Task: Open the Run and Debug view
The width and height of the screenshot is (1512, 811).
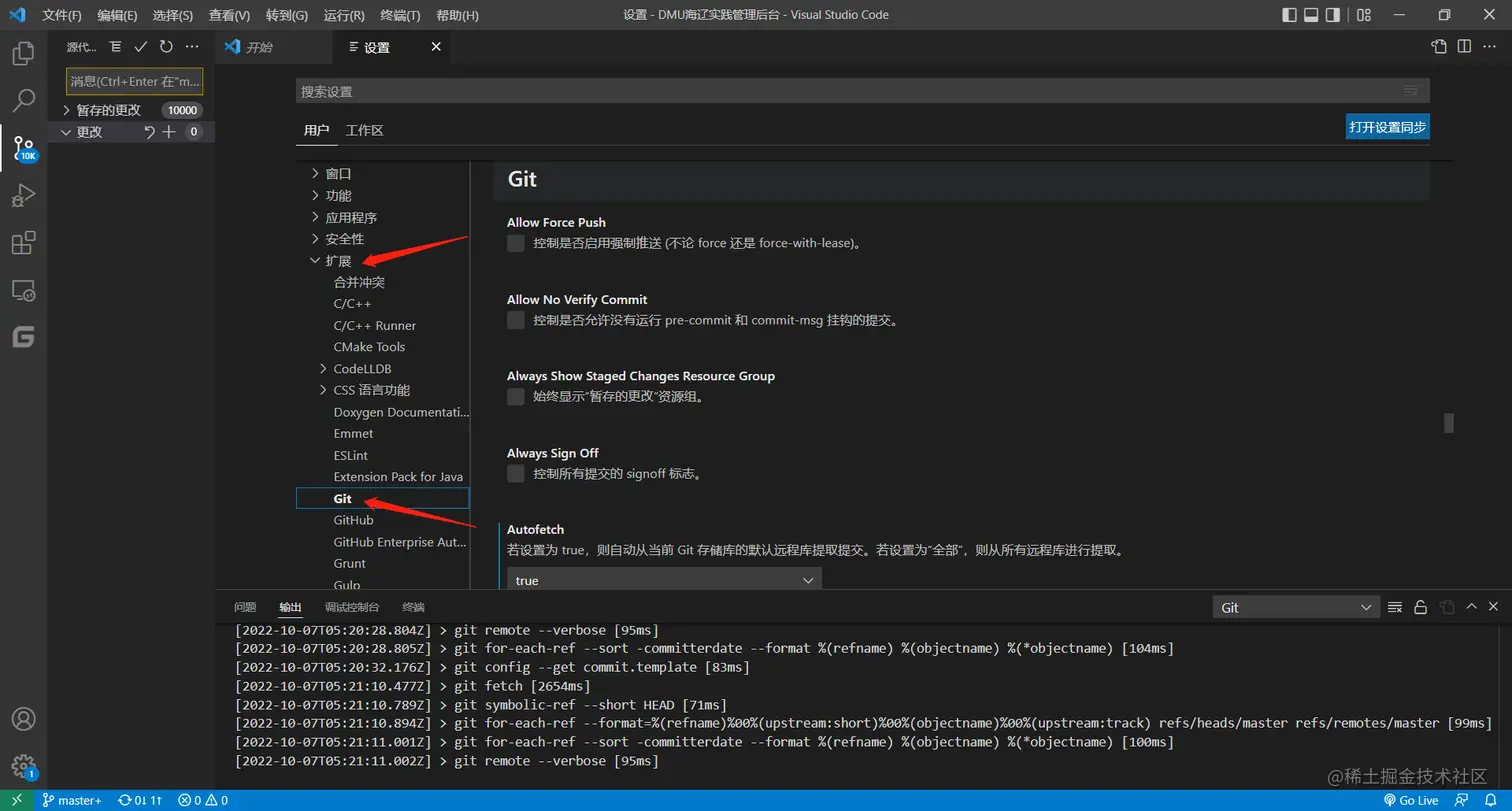Action: 23,196
